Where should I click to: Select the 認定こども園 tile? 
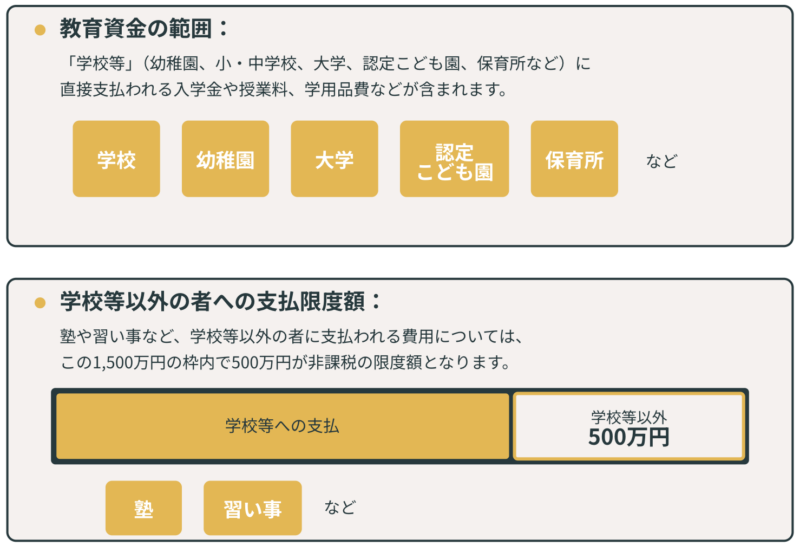[x=454, y=159]
